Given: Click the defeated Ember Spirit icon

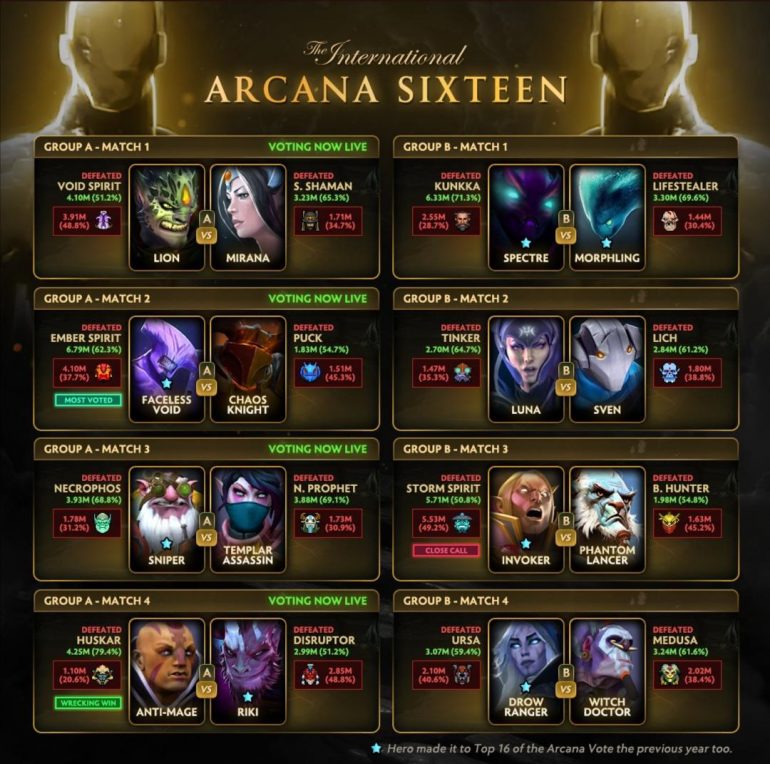Looking at the screenshot, I should tap(104, 373).
